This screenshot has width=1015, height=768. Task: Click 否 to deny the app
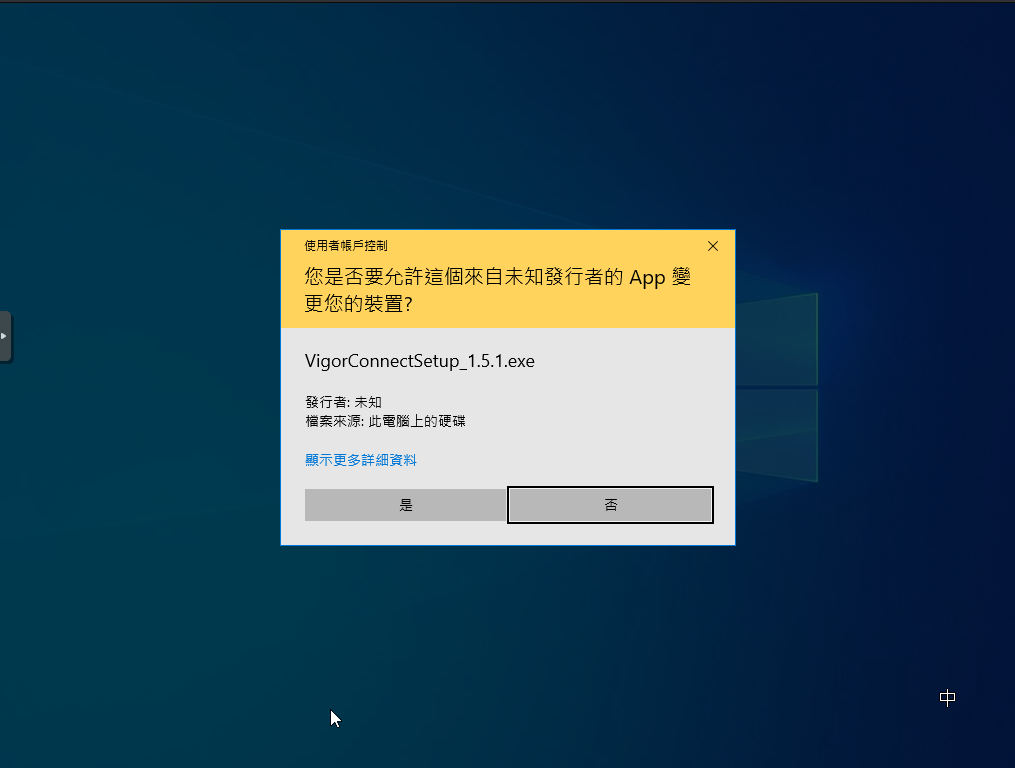610,505
